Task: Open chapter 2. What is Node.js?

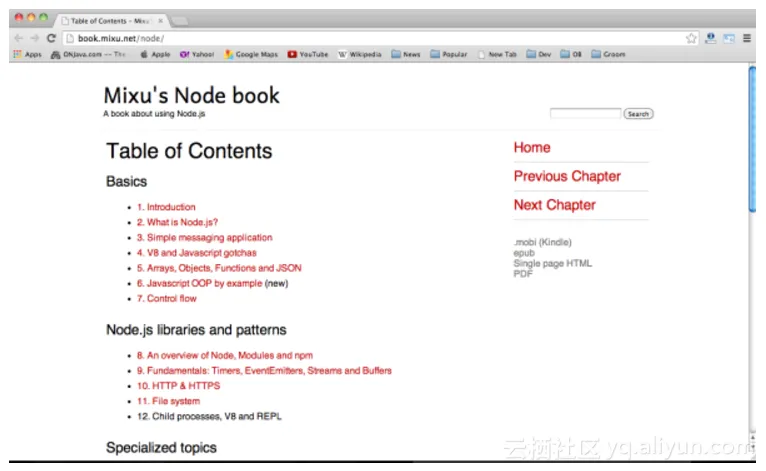Action: click(x=177, y=222)
